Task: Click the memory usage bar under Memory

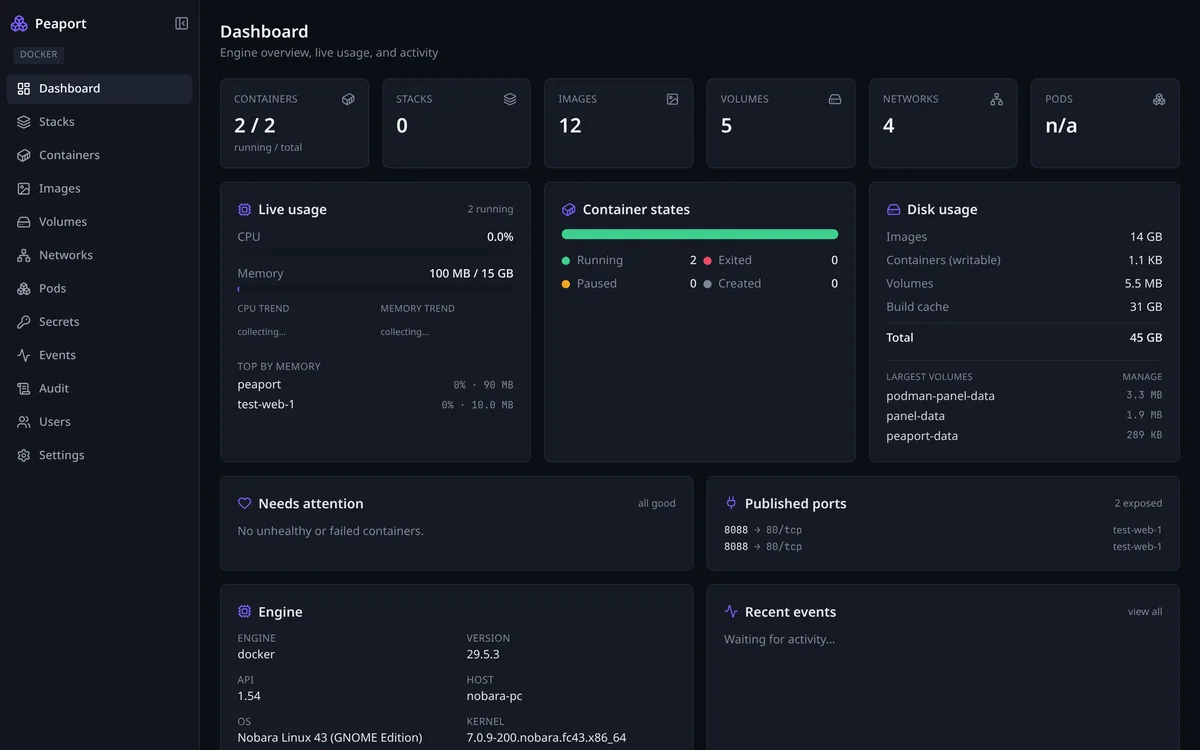Action: coord(375,289)
